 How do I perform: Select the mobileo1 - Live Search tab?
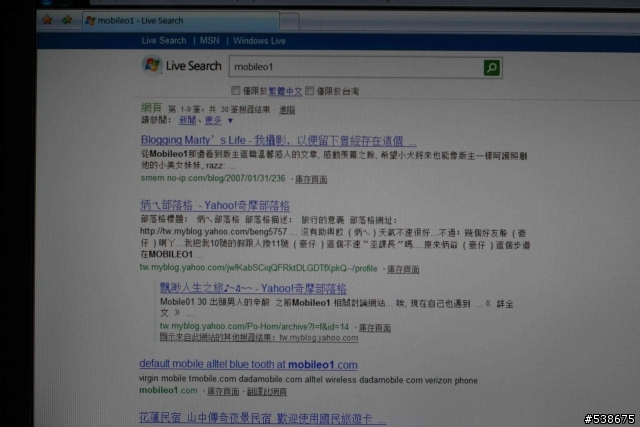coord(181,21)
